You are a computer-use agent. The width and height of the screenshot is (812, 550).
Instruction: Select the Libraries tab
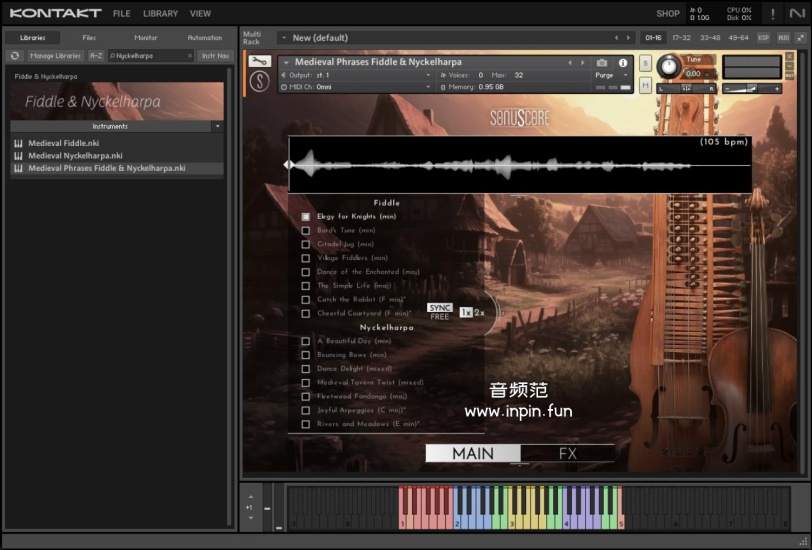coord(33,38)
